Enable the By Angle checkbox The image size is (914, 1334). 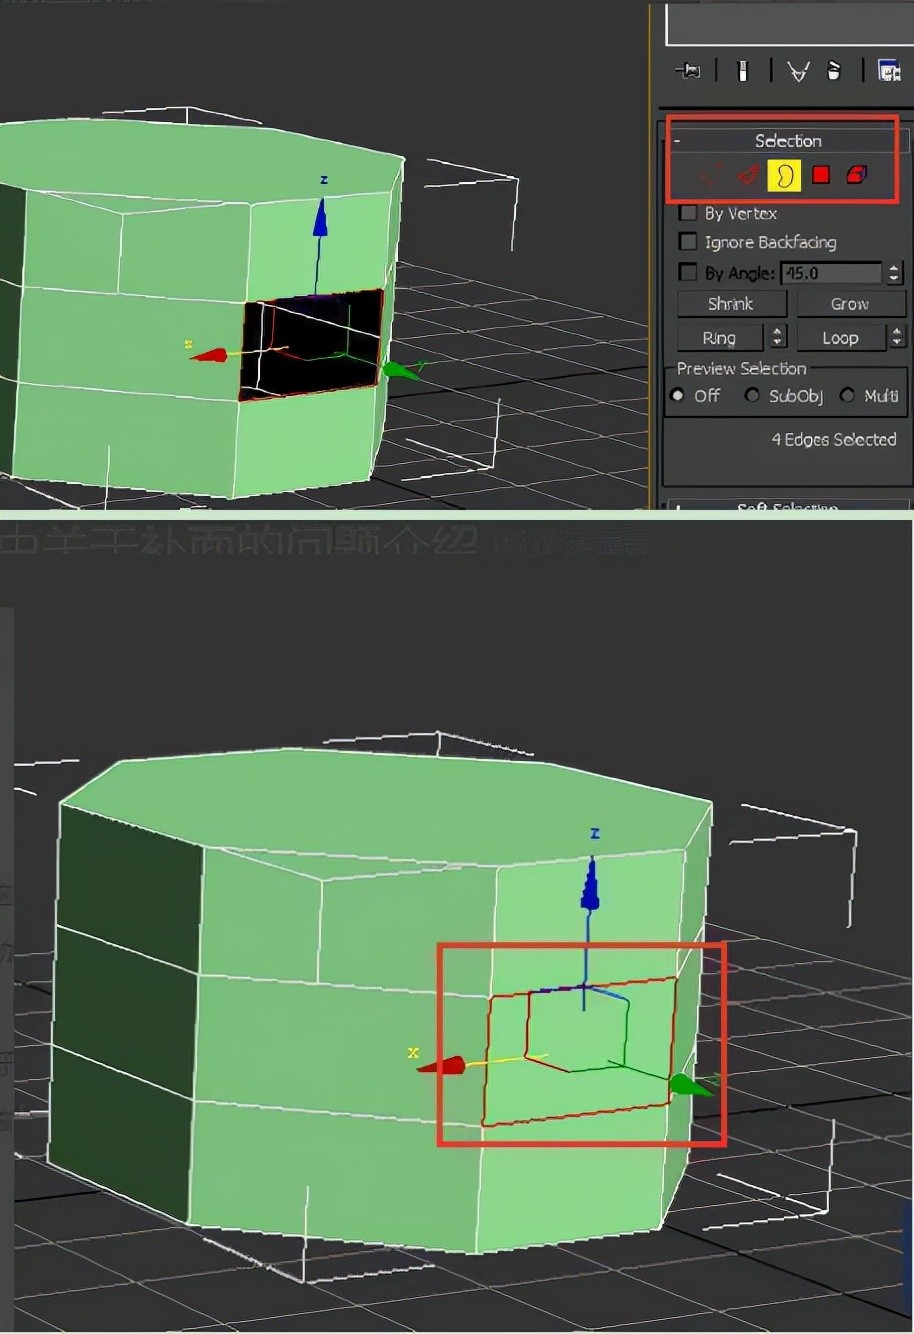[688, 272]
